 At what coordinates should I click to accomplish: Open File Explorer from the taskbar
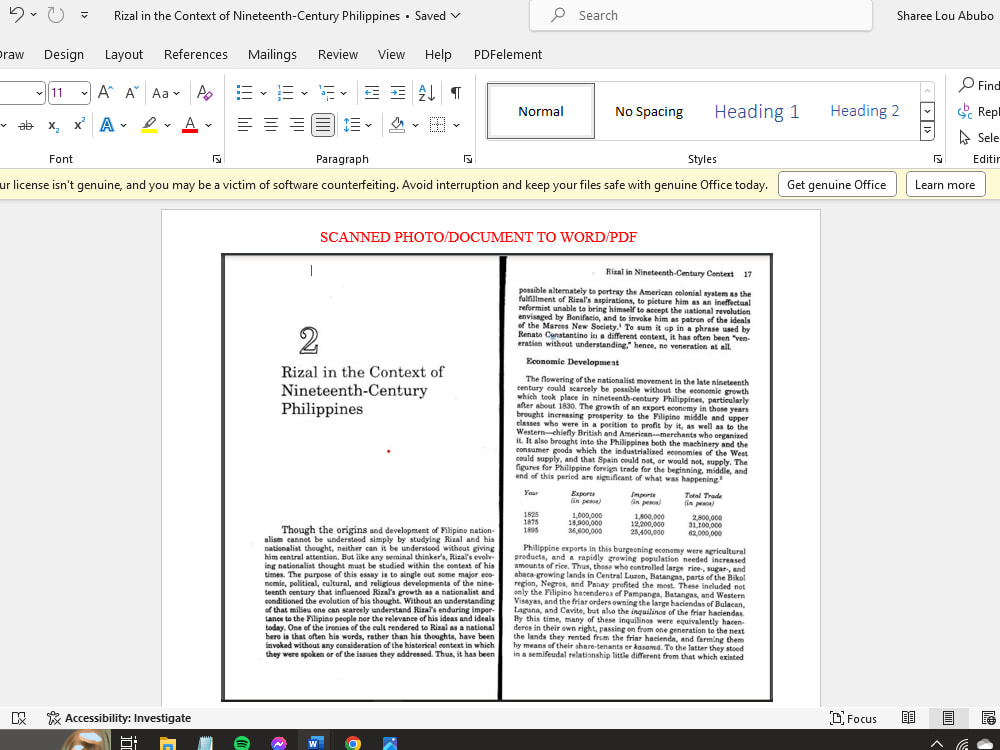[x=168, y=743]
